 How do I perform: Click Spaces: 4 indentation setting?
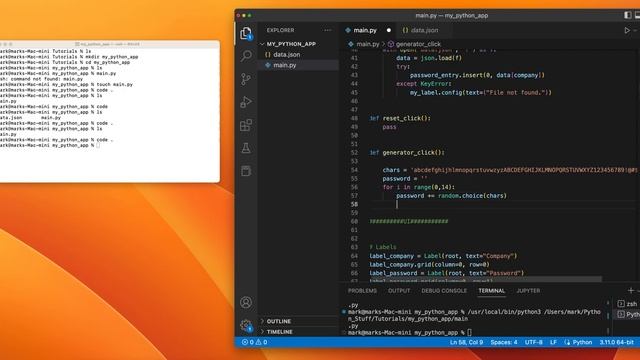pyautogui.click(x=504, y=342)
